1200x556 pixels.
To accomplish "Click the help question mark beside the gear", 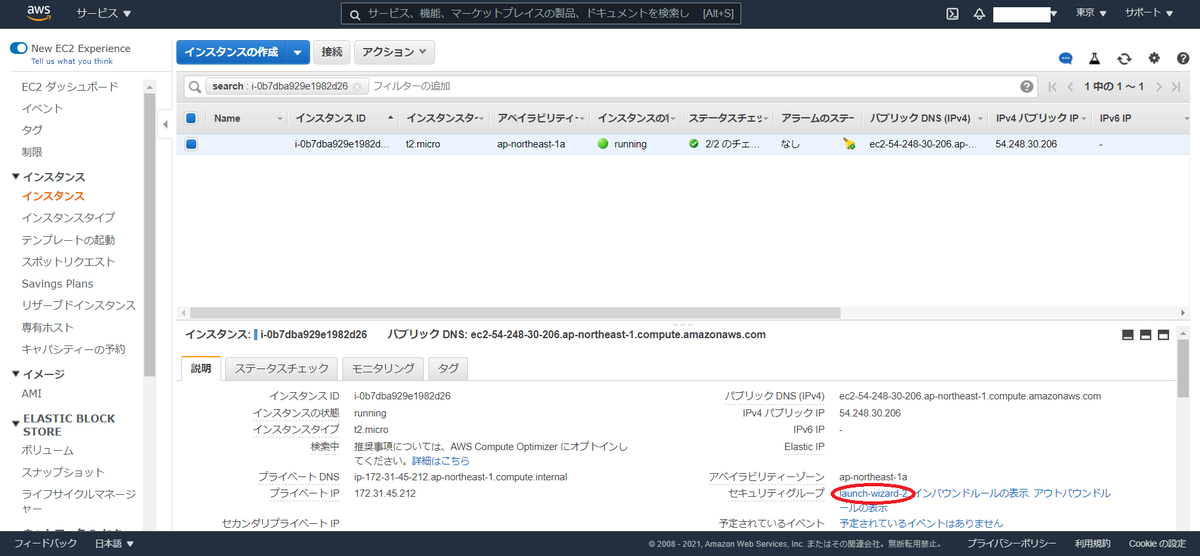I will [1182, 59].
